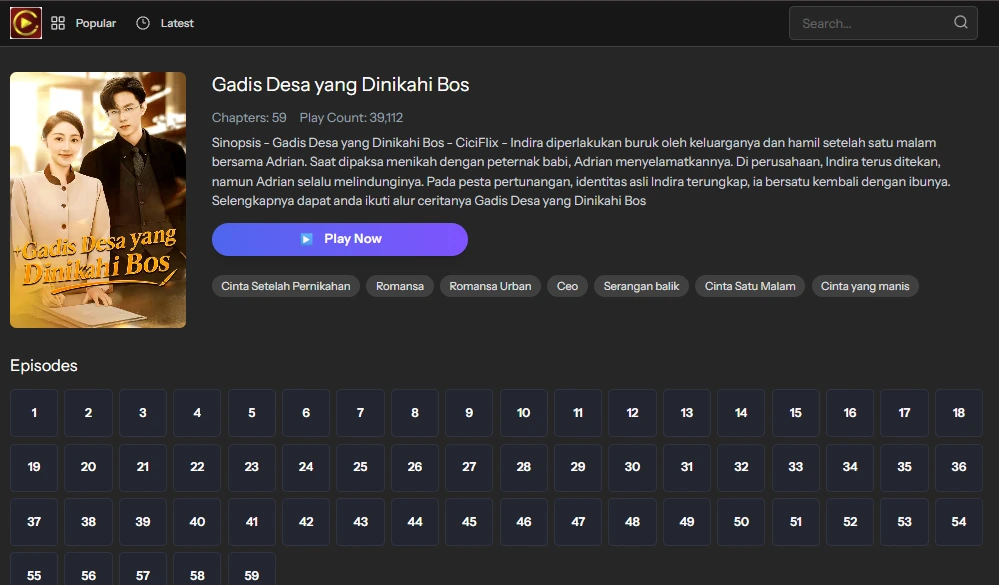Select the grid icon next to Popular
The image size is (999, 585).
[x=57, y=22]
